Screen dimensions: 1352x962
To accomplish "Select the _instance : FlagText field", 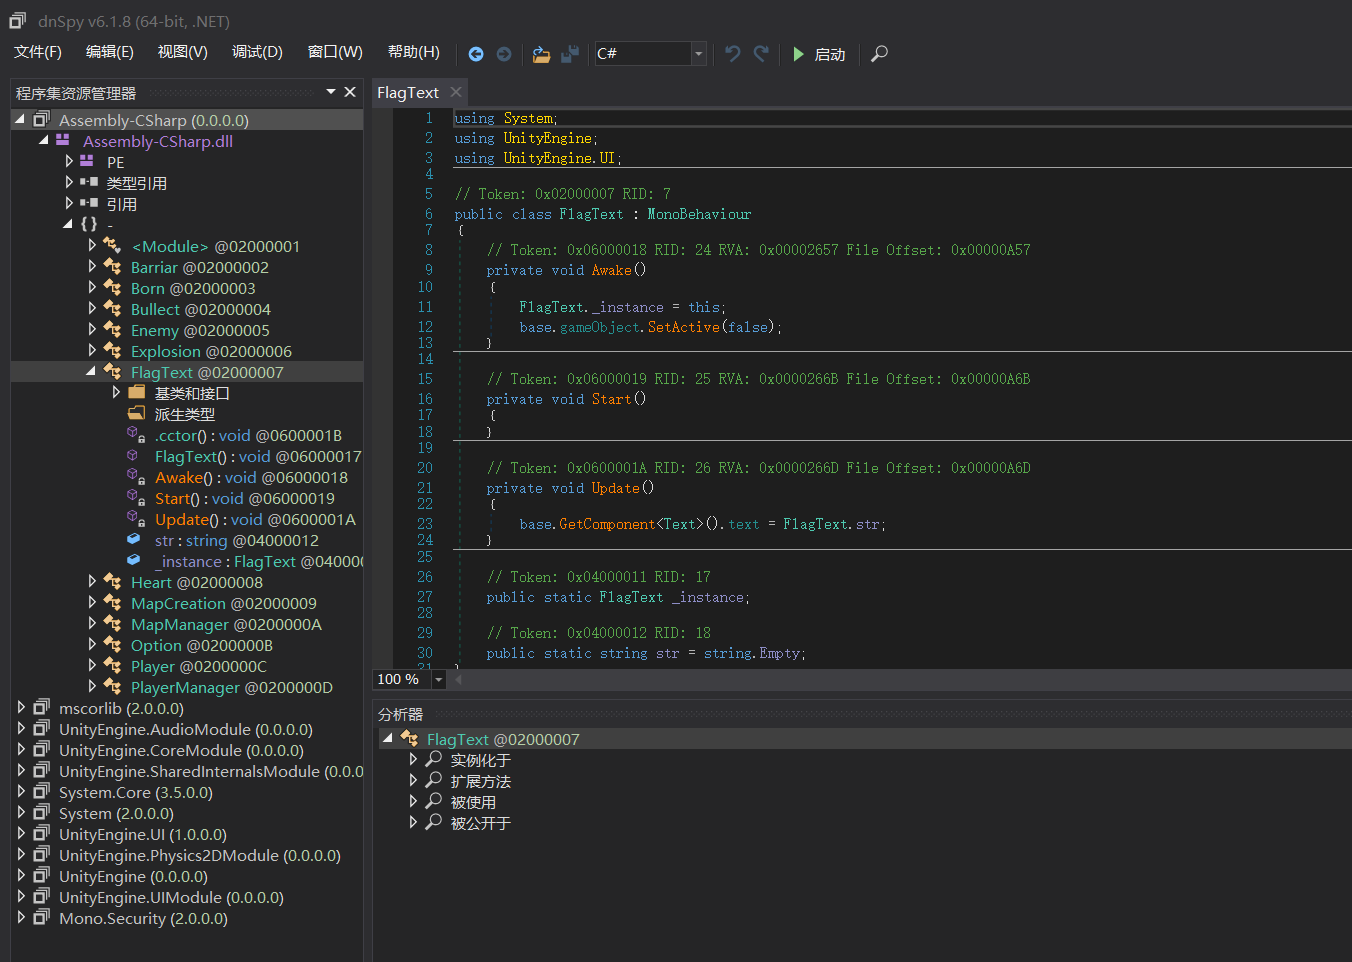I will coord(259,561).
